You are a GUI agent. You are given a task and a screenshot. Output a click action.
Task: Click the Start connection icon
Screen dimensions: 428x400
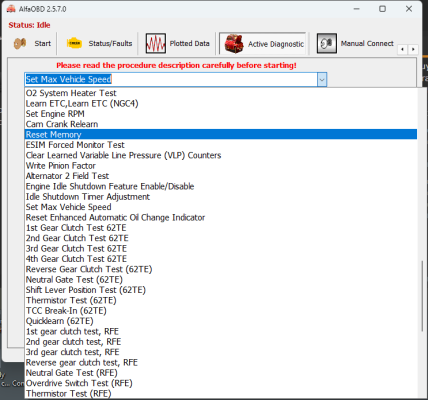pyautogui.click(x=20, y=43)
